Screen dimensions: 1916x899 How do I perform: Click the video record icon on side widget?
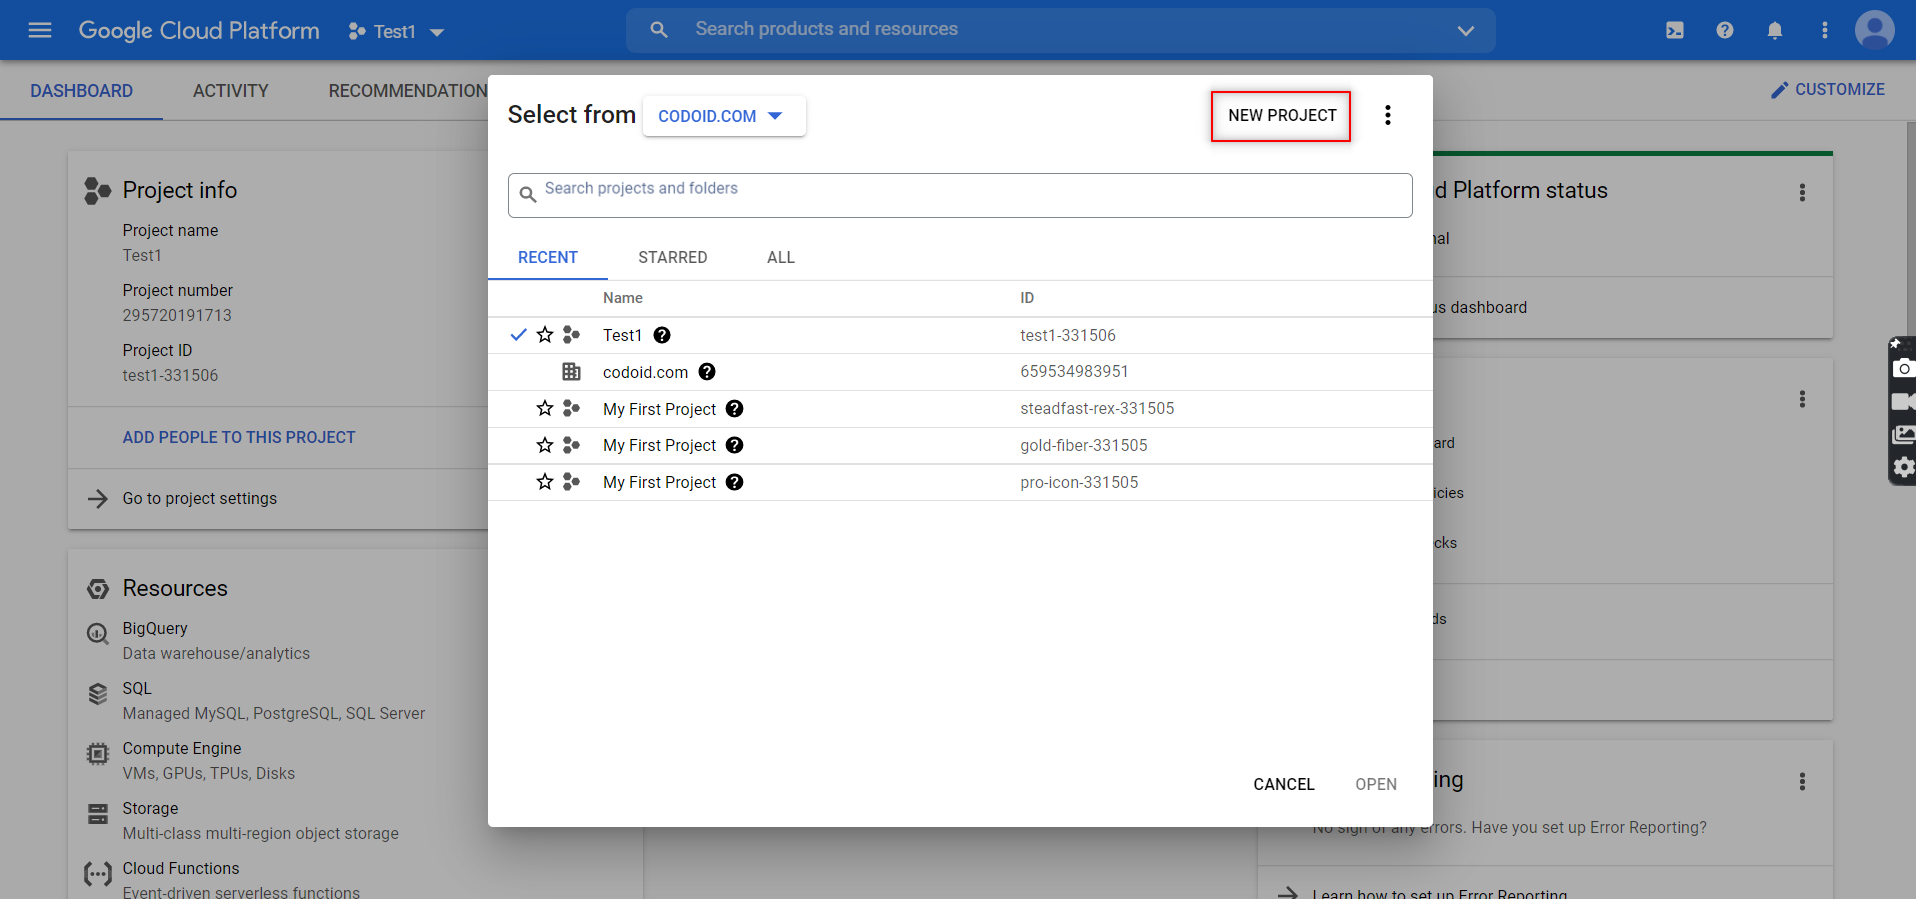tap(1903, 402)
